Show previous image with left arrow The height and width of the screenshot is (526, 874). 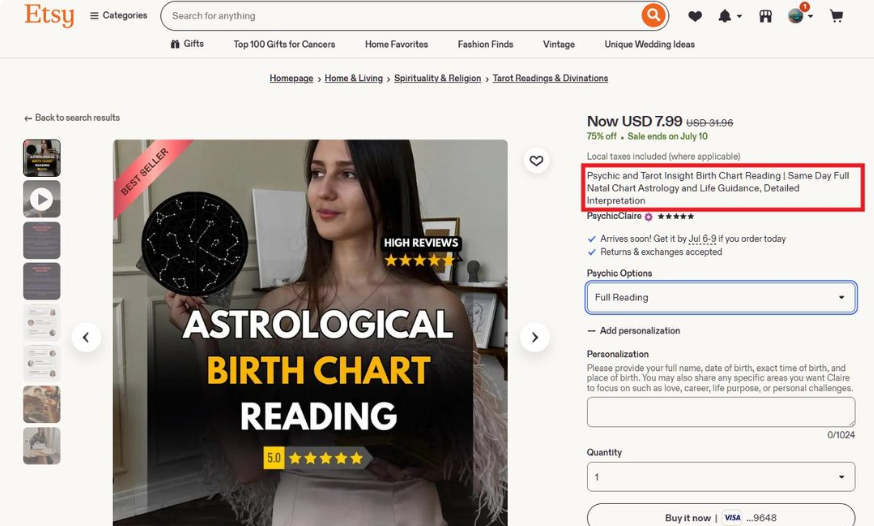tap(86, 337)
